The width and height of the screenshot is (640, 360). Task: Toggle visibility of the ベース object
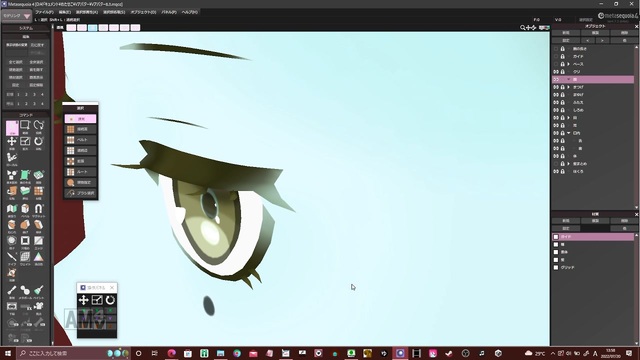pos(556,64)
